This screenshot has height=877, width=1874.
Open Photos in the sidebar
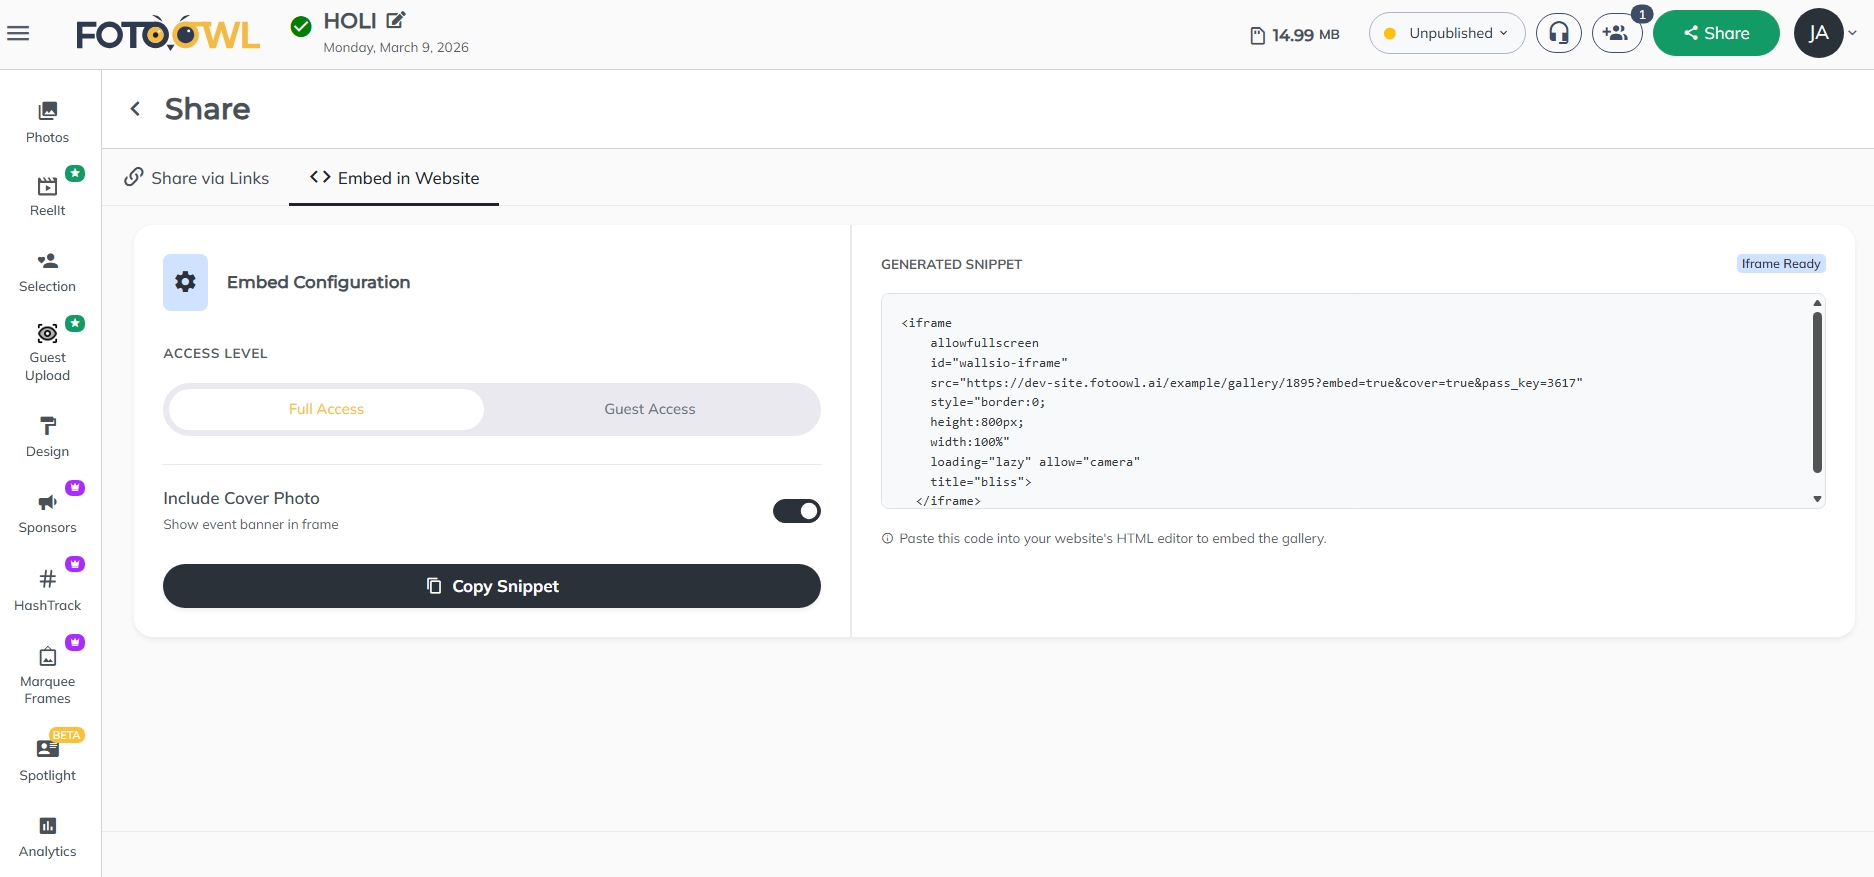pos(48,122)
